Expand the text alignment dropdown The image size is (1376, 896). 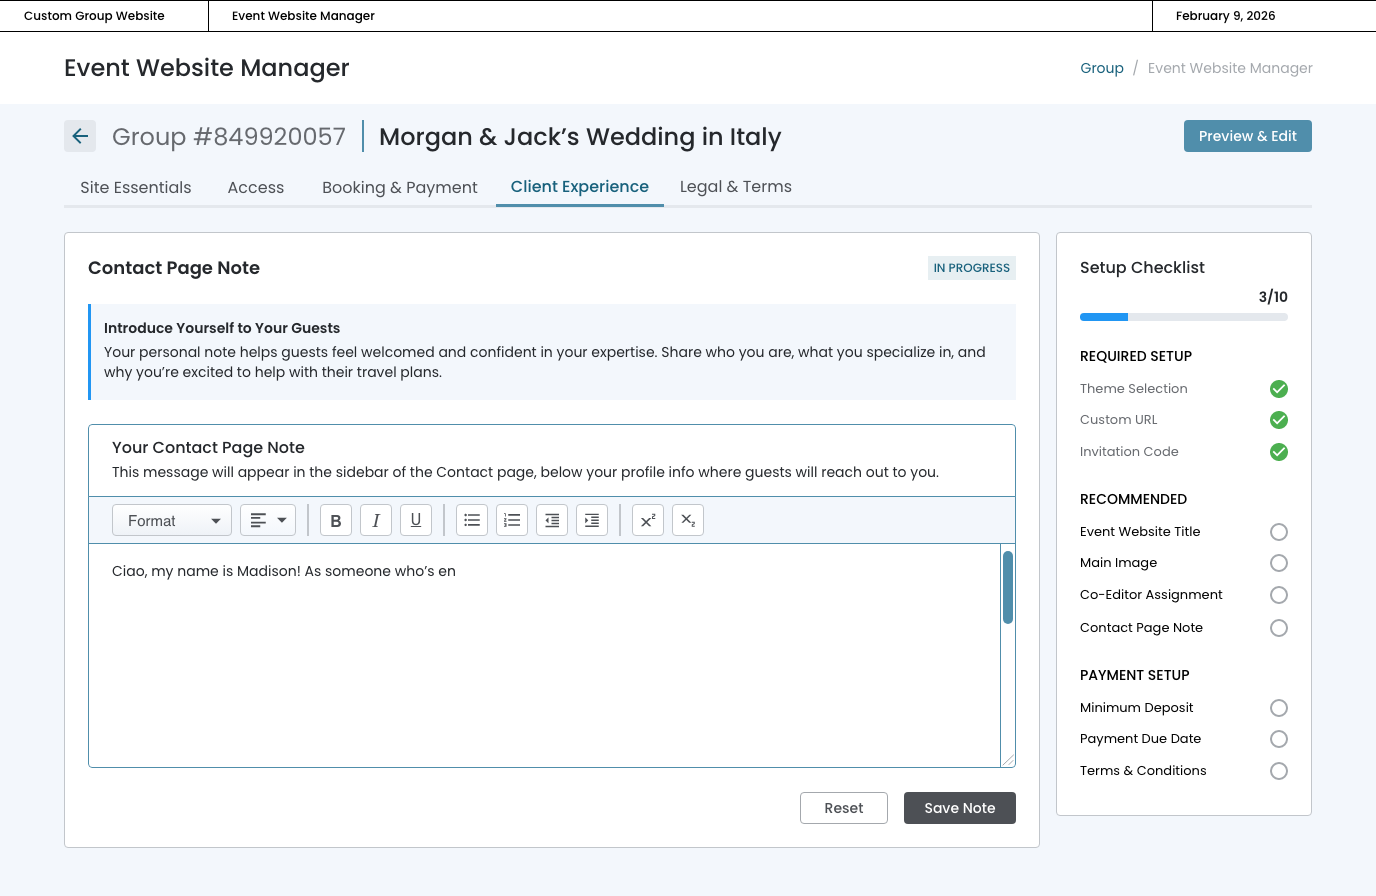268,520
